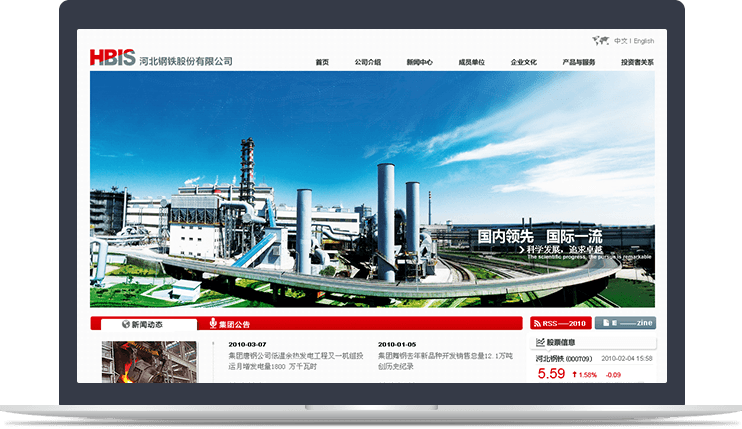This screenshot has width=742, height=429.
Task: Go to 新闻中心 in the navigation
Action: point(419,62)
